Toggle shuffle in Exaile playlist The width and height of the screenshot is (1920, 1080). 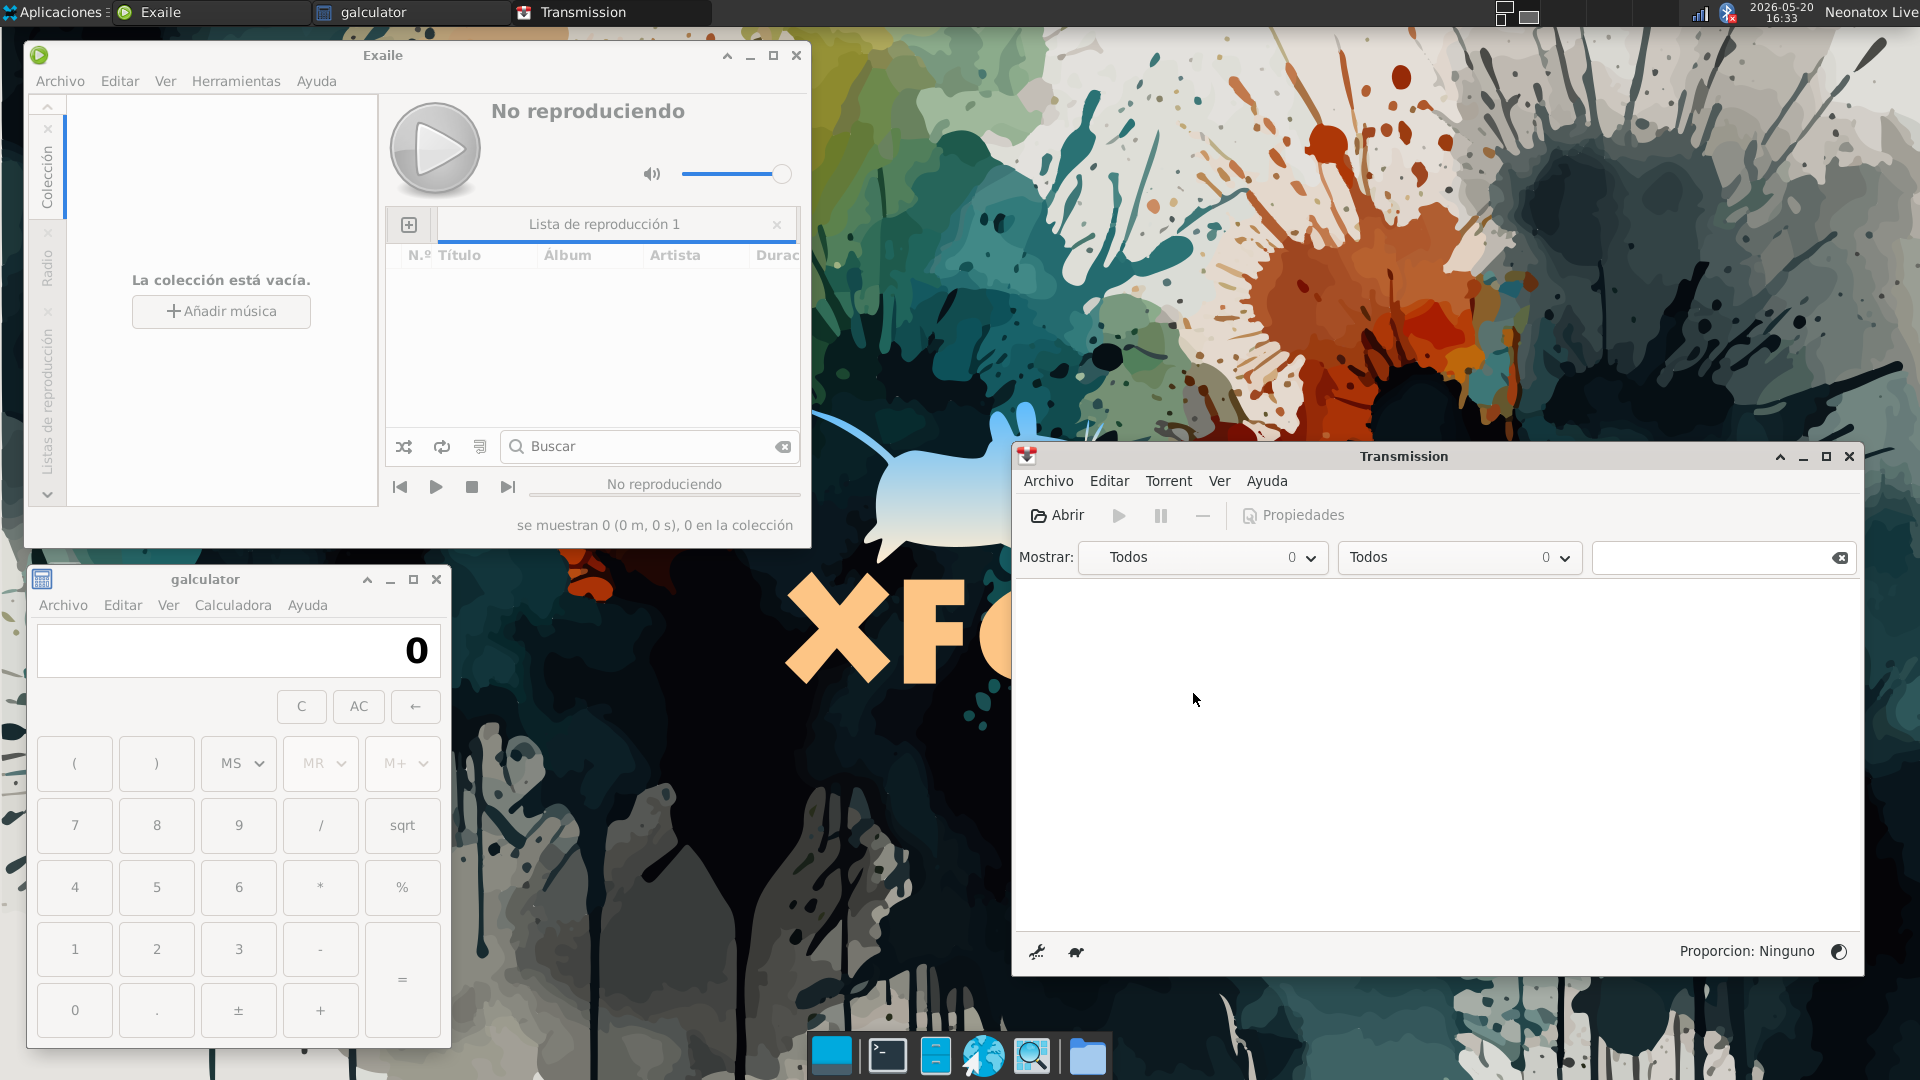pyautogui.click(x=403, y=447)
